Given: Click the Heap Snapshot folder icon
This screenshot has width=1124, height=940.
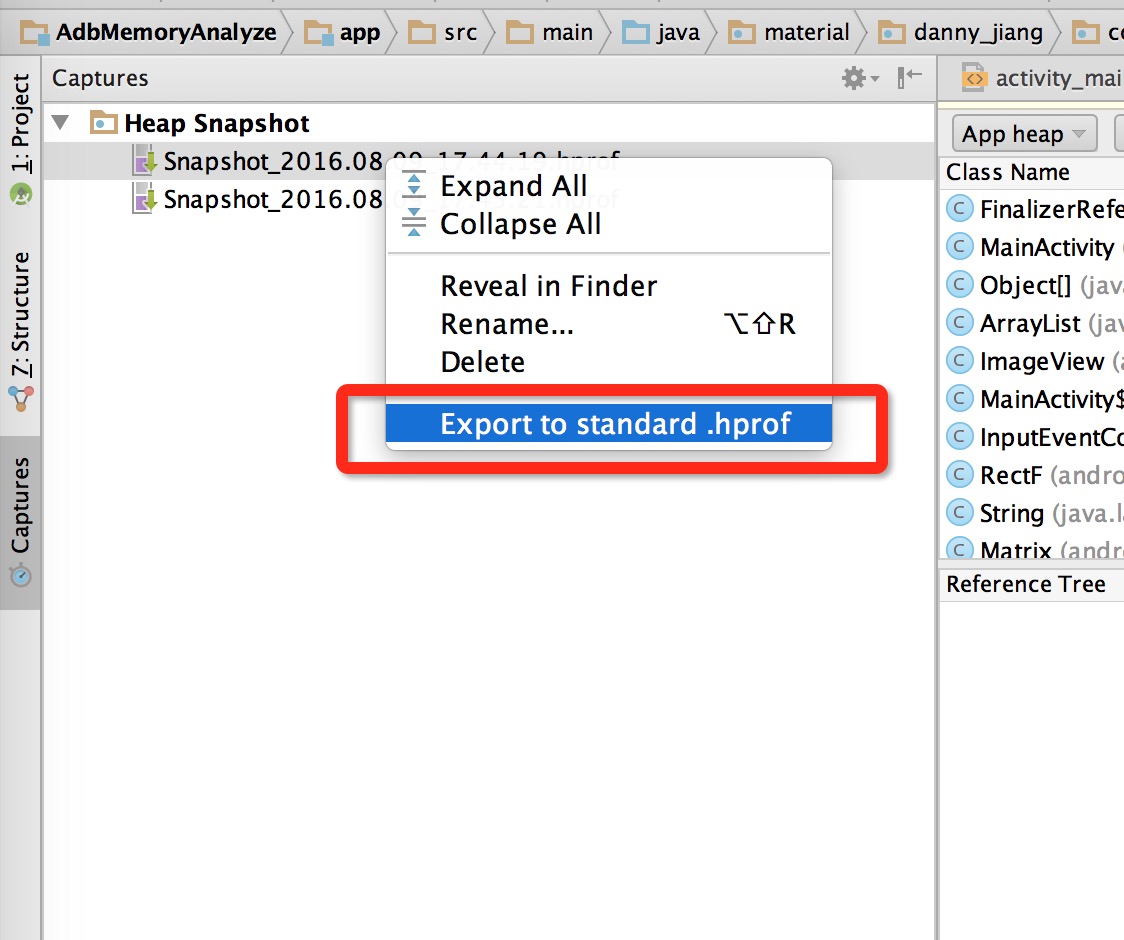Looking at the screenshot, I should tap(103, 122).
